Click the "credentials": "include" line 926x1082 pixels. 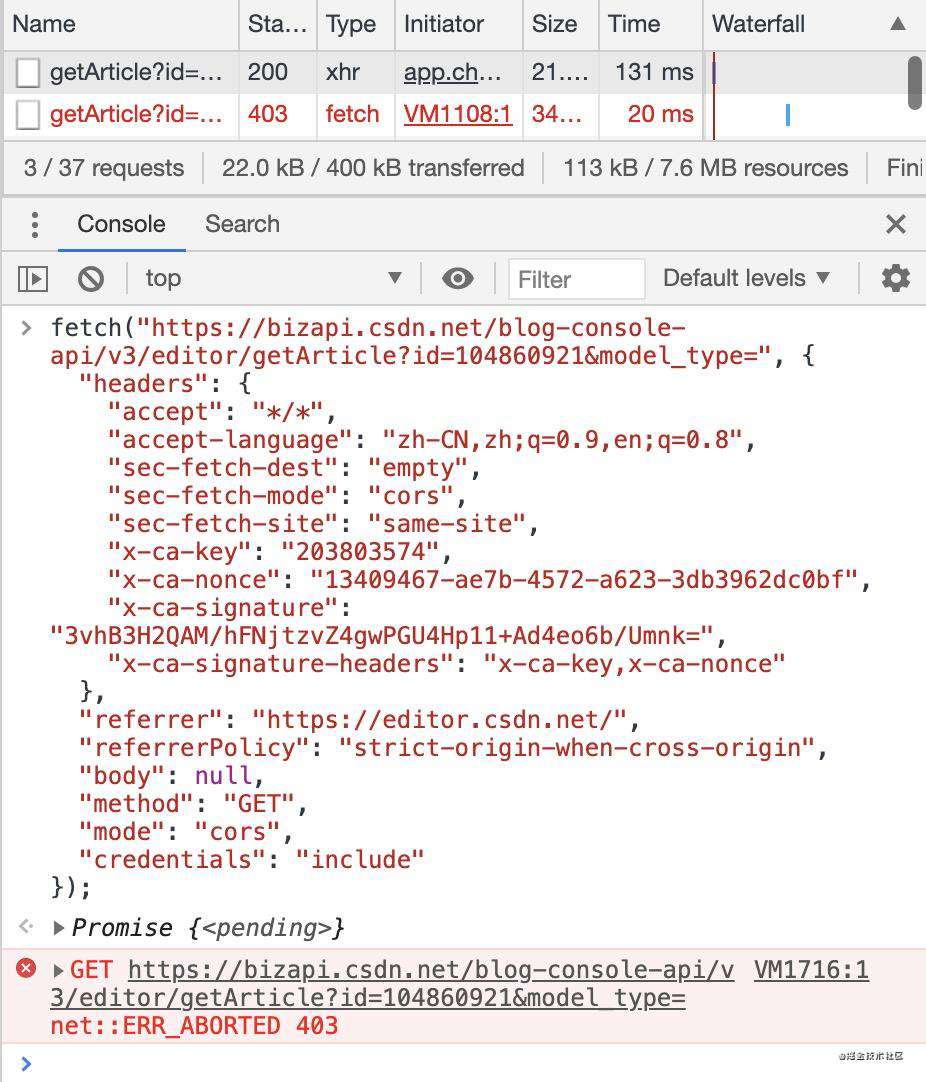pos(251,860)
